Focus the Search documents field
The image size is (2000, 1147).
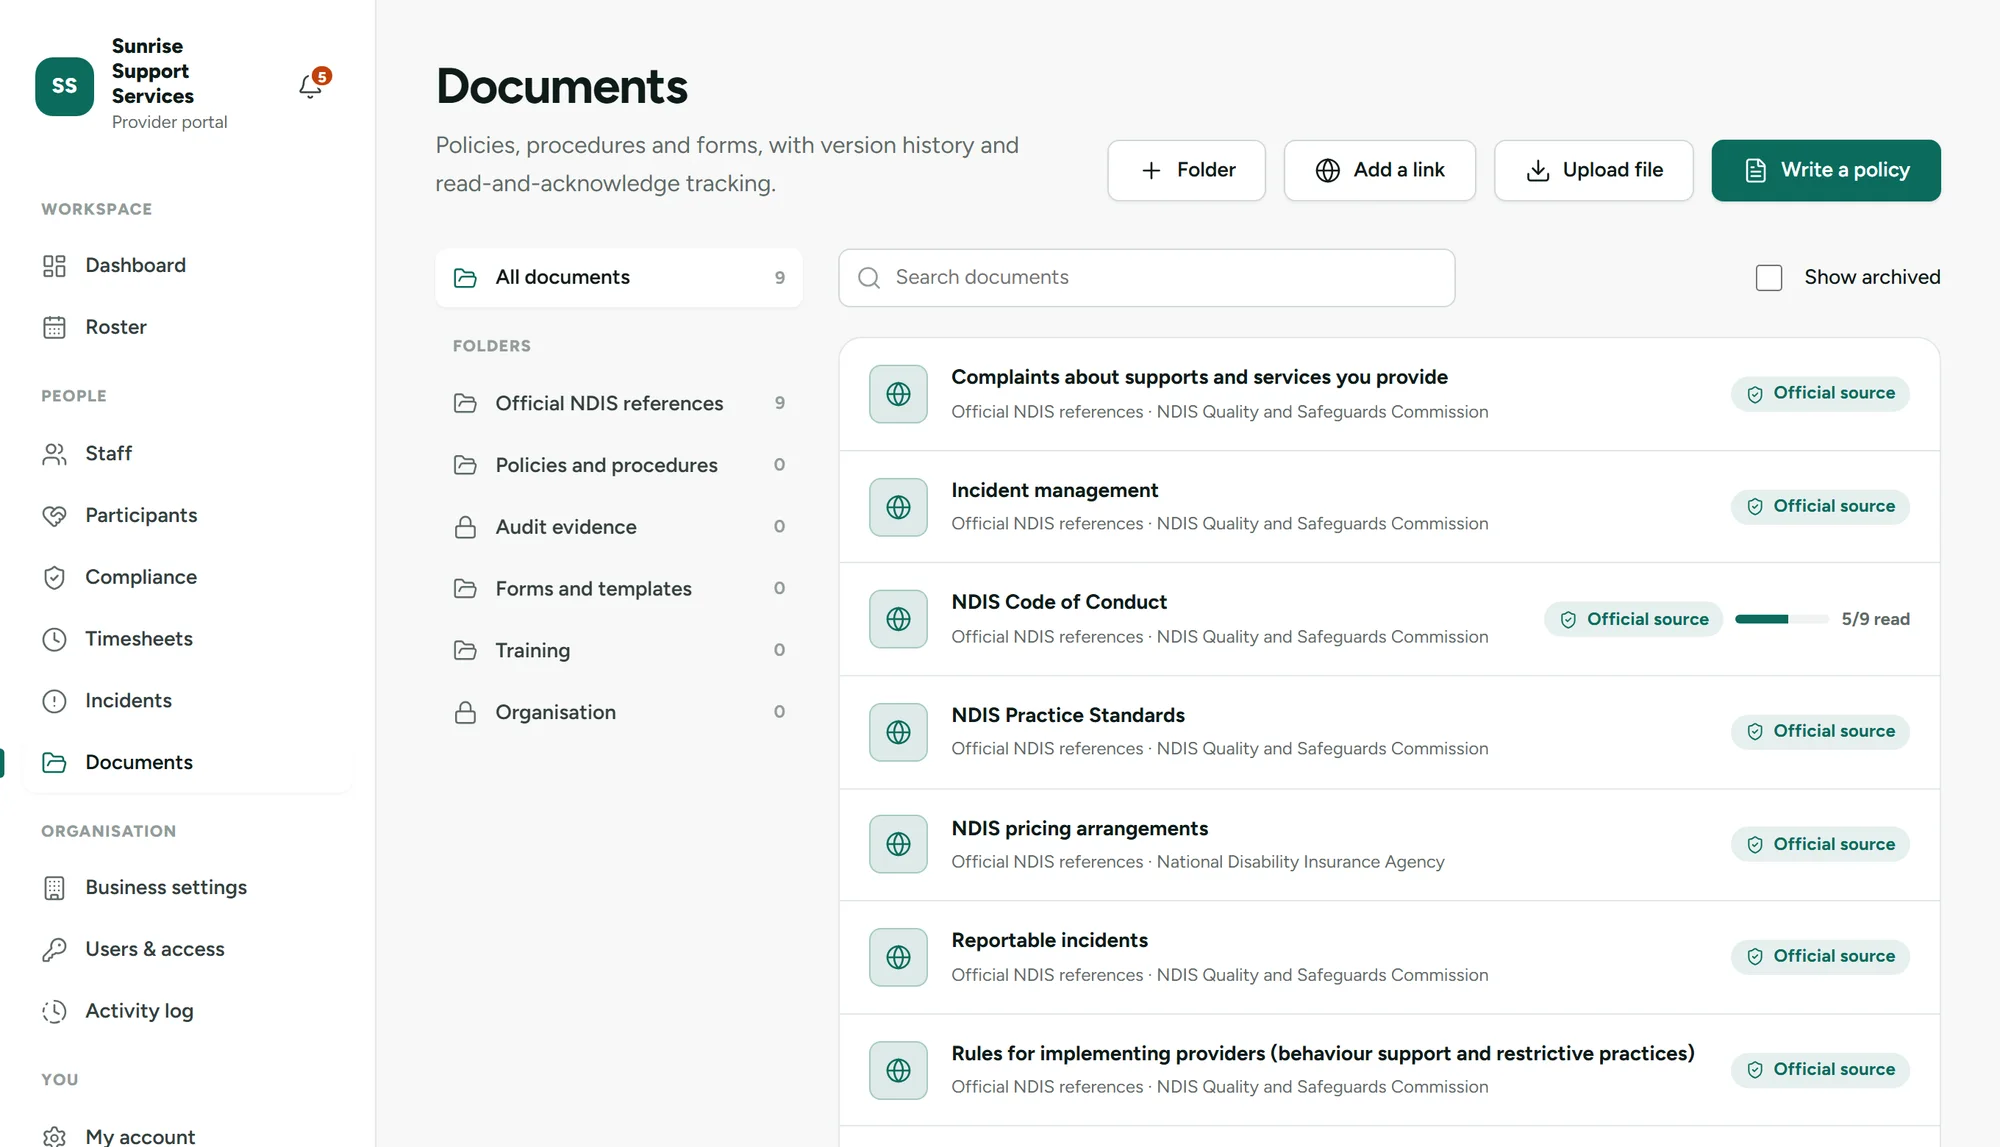1146,277
